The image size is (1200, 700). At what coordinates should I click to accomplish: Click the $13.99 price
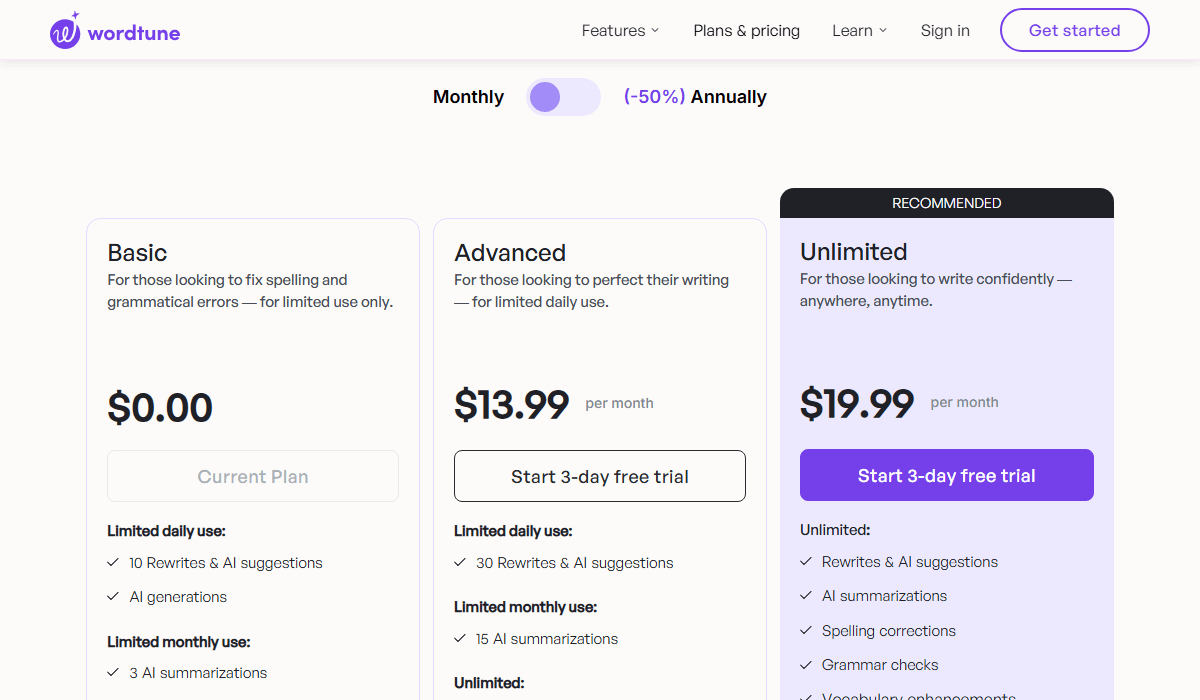512,404
